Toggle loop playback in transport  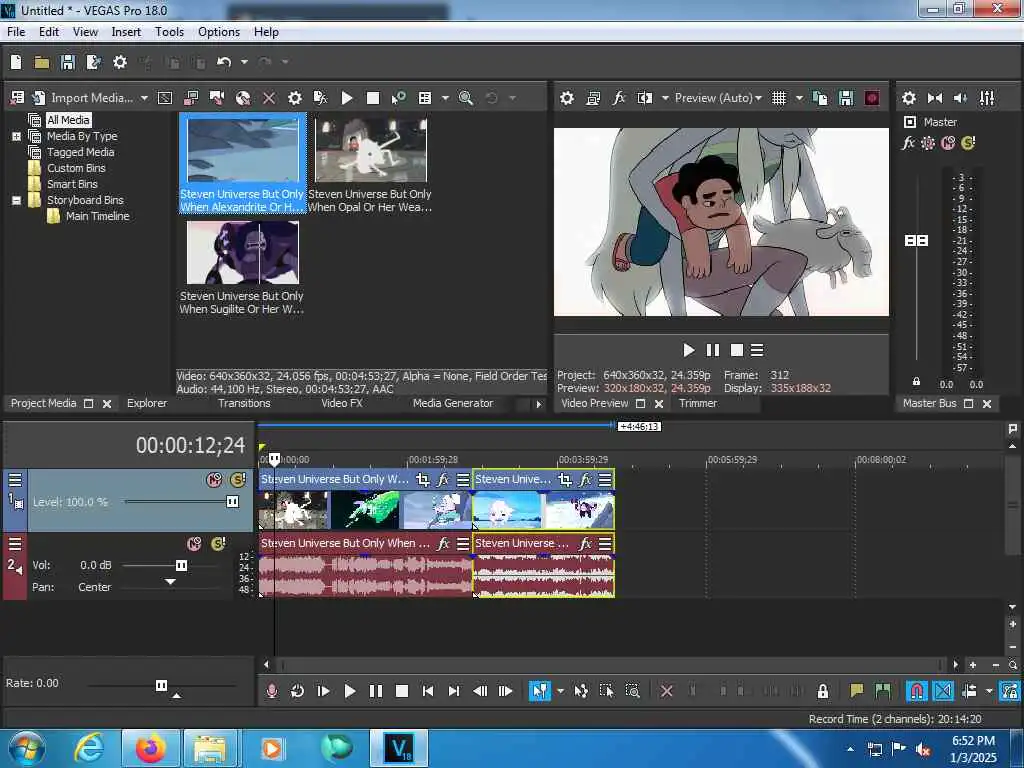pyautogui.click(x=297, y=691)
